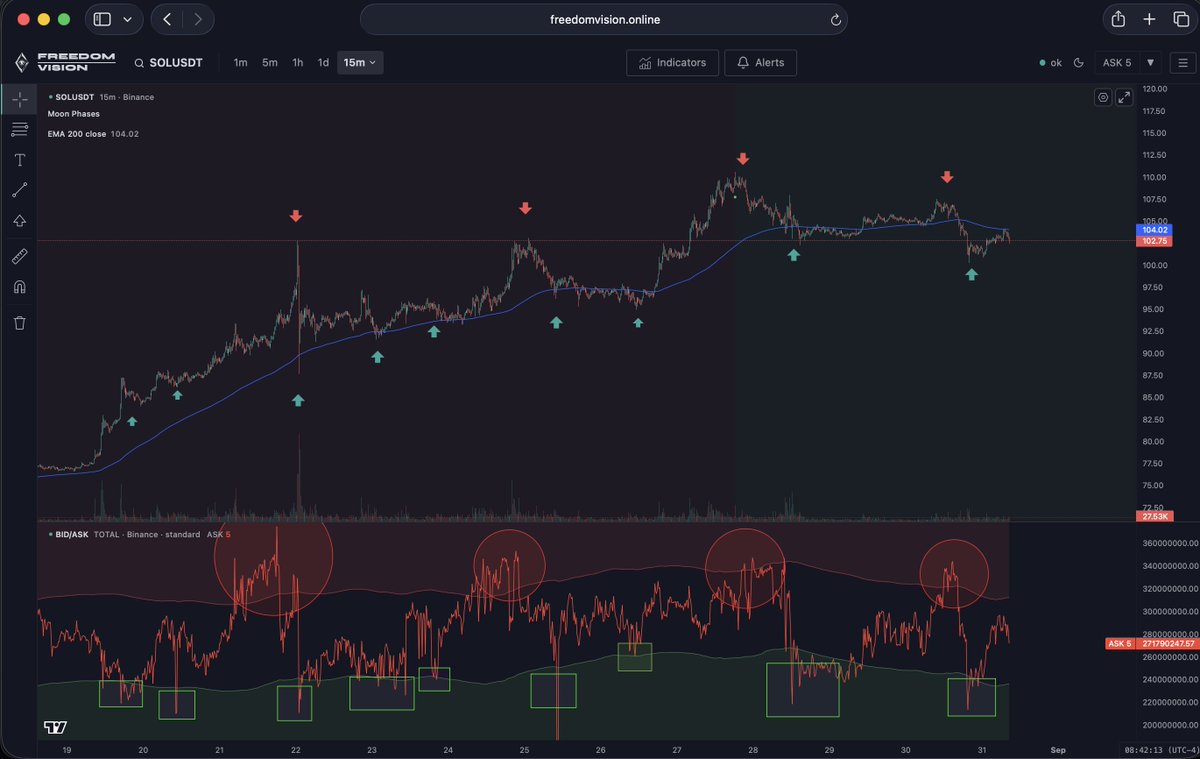Switch to the 5m timeframe

[270, 63]
